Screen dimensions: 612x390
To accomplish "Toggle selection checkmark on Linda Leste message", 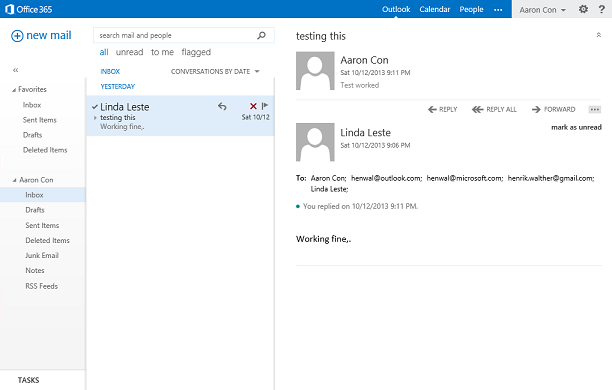I will (94, 107).
